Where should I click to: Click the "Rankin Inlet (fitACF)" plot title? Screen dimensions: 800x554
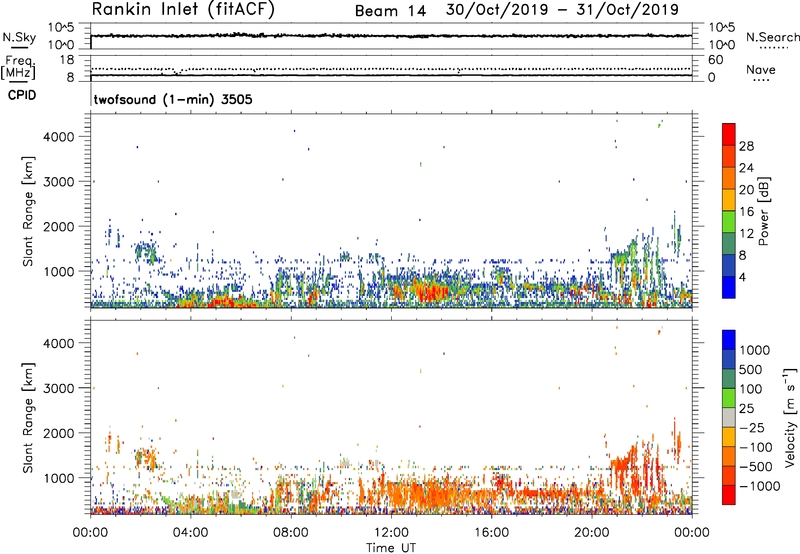183,10
